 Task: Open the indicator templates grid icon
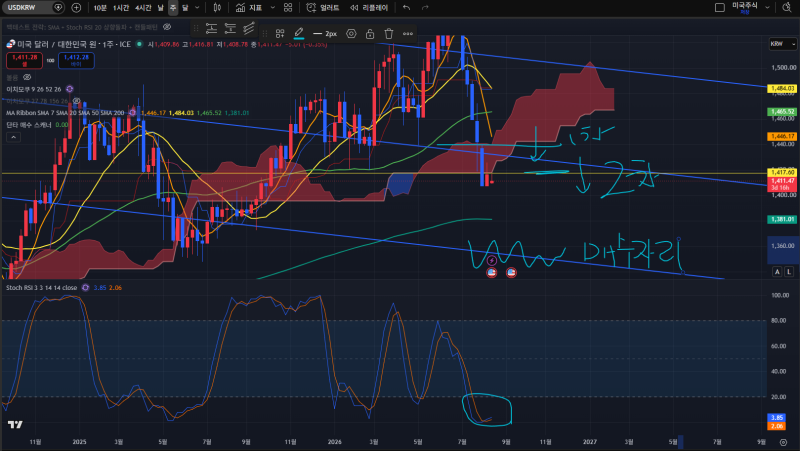coord(288,8)
